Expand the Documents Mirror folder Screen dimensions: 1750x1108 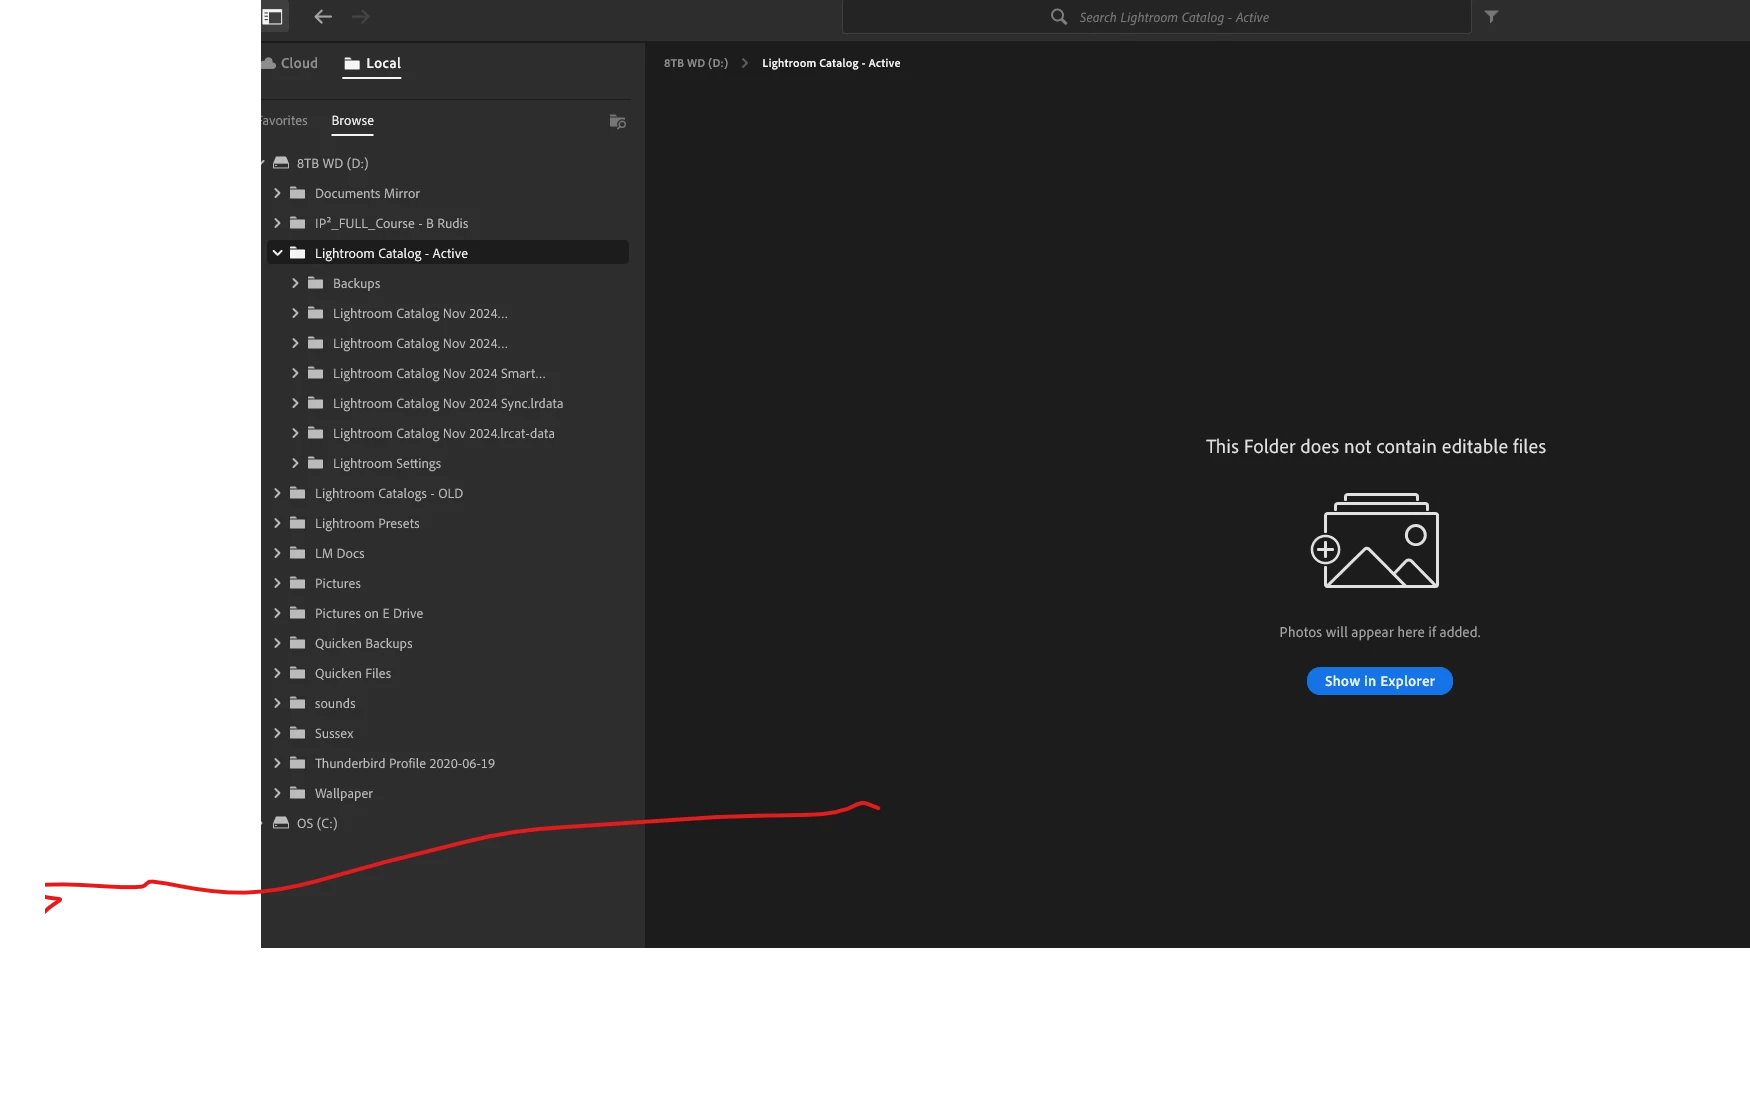pos(277,193)
